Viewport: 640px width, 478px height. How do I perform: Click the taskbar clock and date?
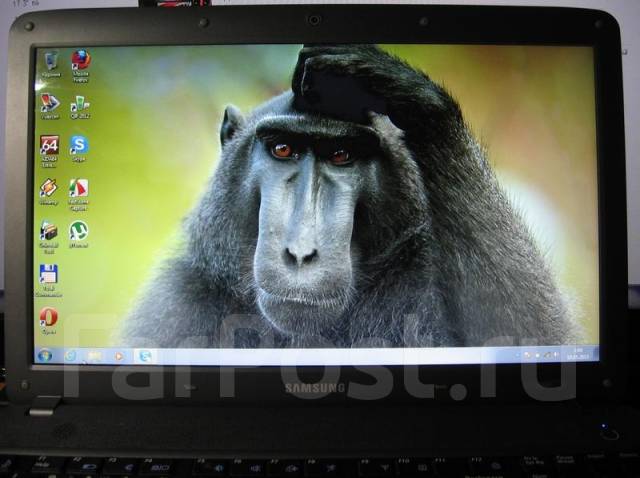tap(580, 354)
